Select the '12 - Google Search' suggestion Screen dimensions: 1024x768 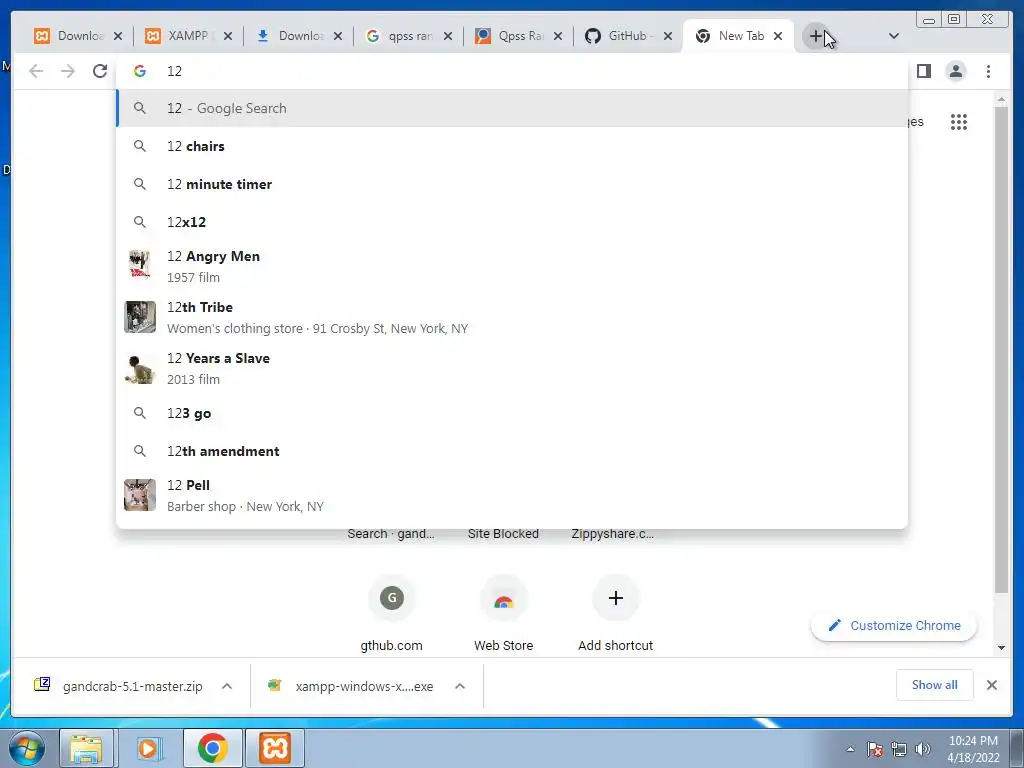coord(512,108)
